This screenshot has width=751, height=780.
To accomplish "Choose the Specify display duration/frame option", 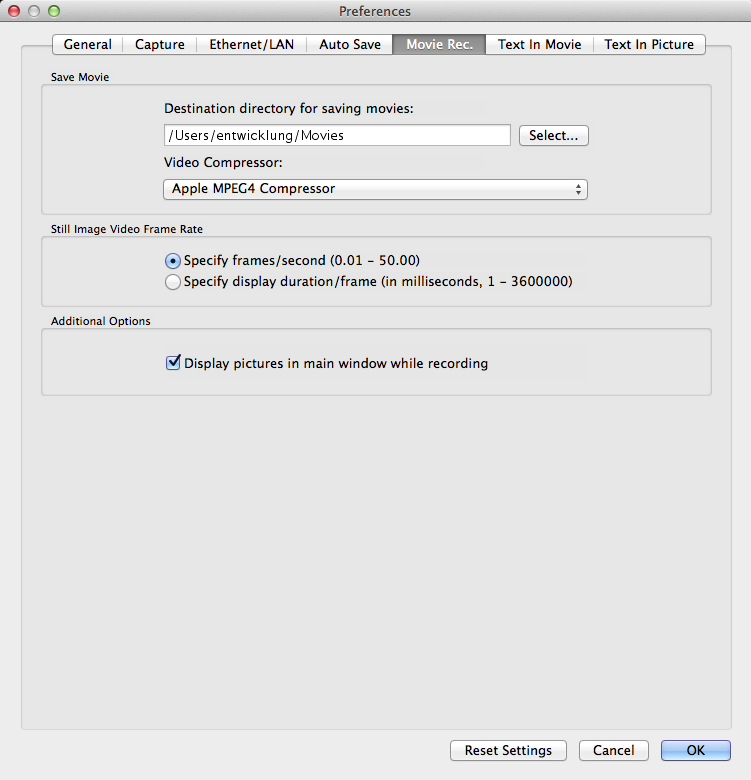I will (x=173, y=282).
